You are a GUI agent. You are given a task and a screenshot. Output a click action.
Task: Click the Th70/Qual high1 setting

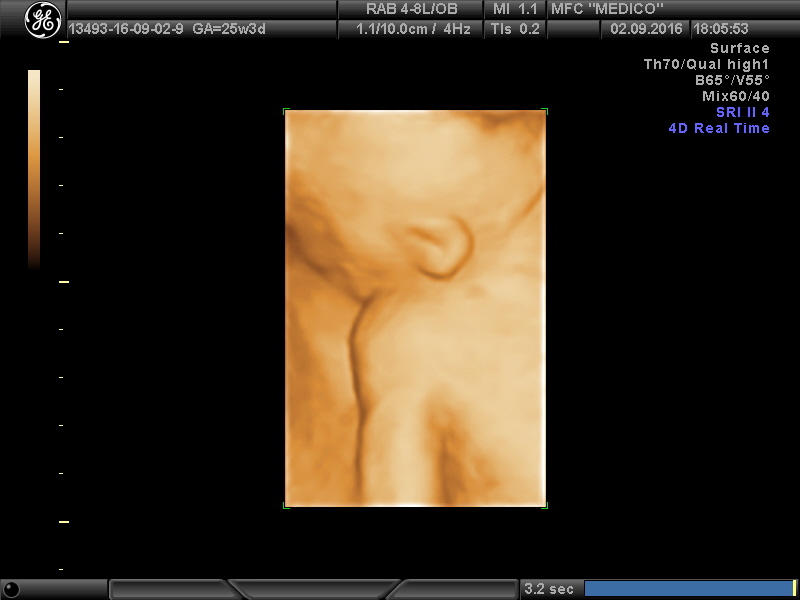click(x=707, y=64)
